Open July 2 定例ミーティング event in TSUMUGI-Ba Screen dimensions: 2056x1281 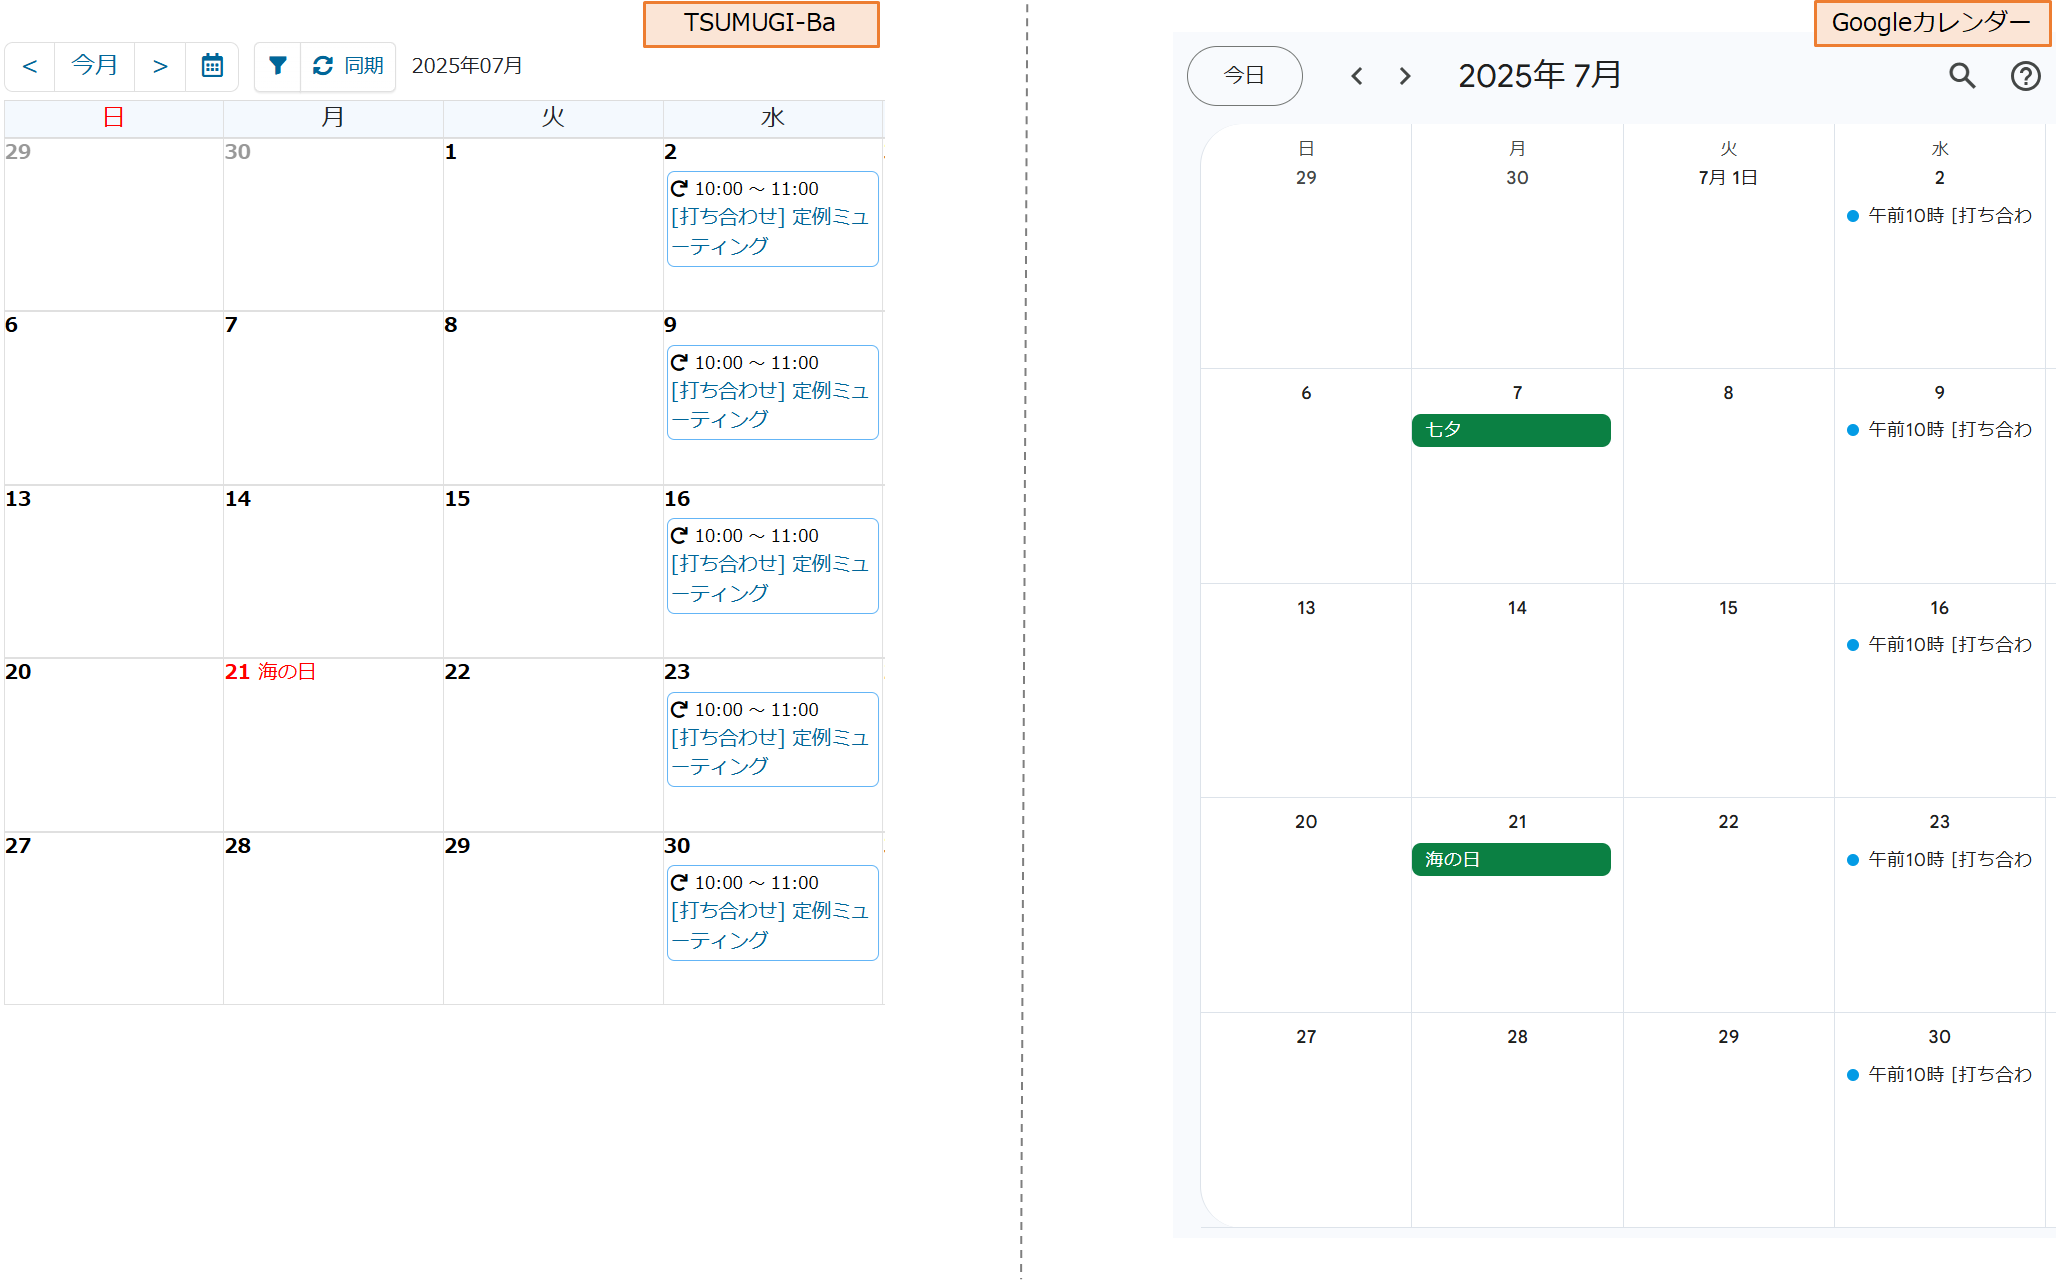(772, 219)
